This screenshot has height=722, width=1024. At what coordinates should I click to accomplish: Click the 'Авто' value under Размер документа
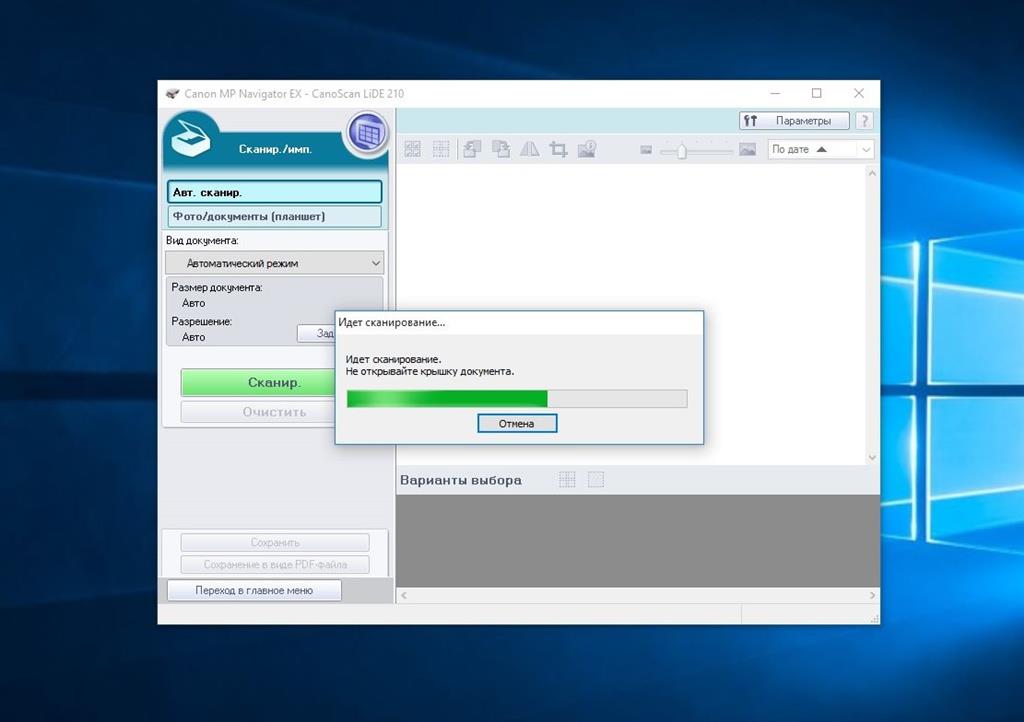click(193, 303)
